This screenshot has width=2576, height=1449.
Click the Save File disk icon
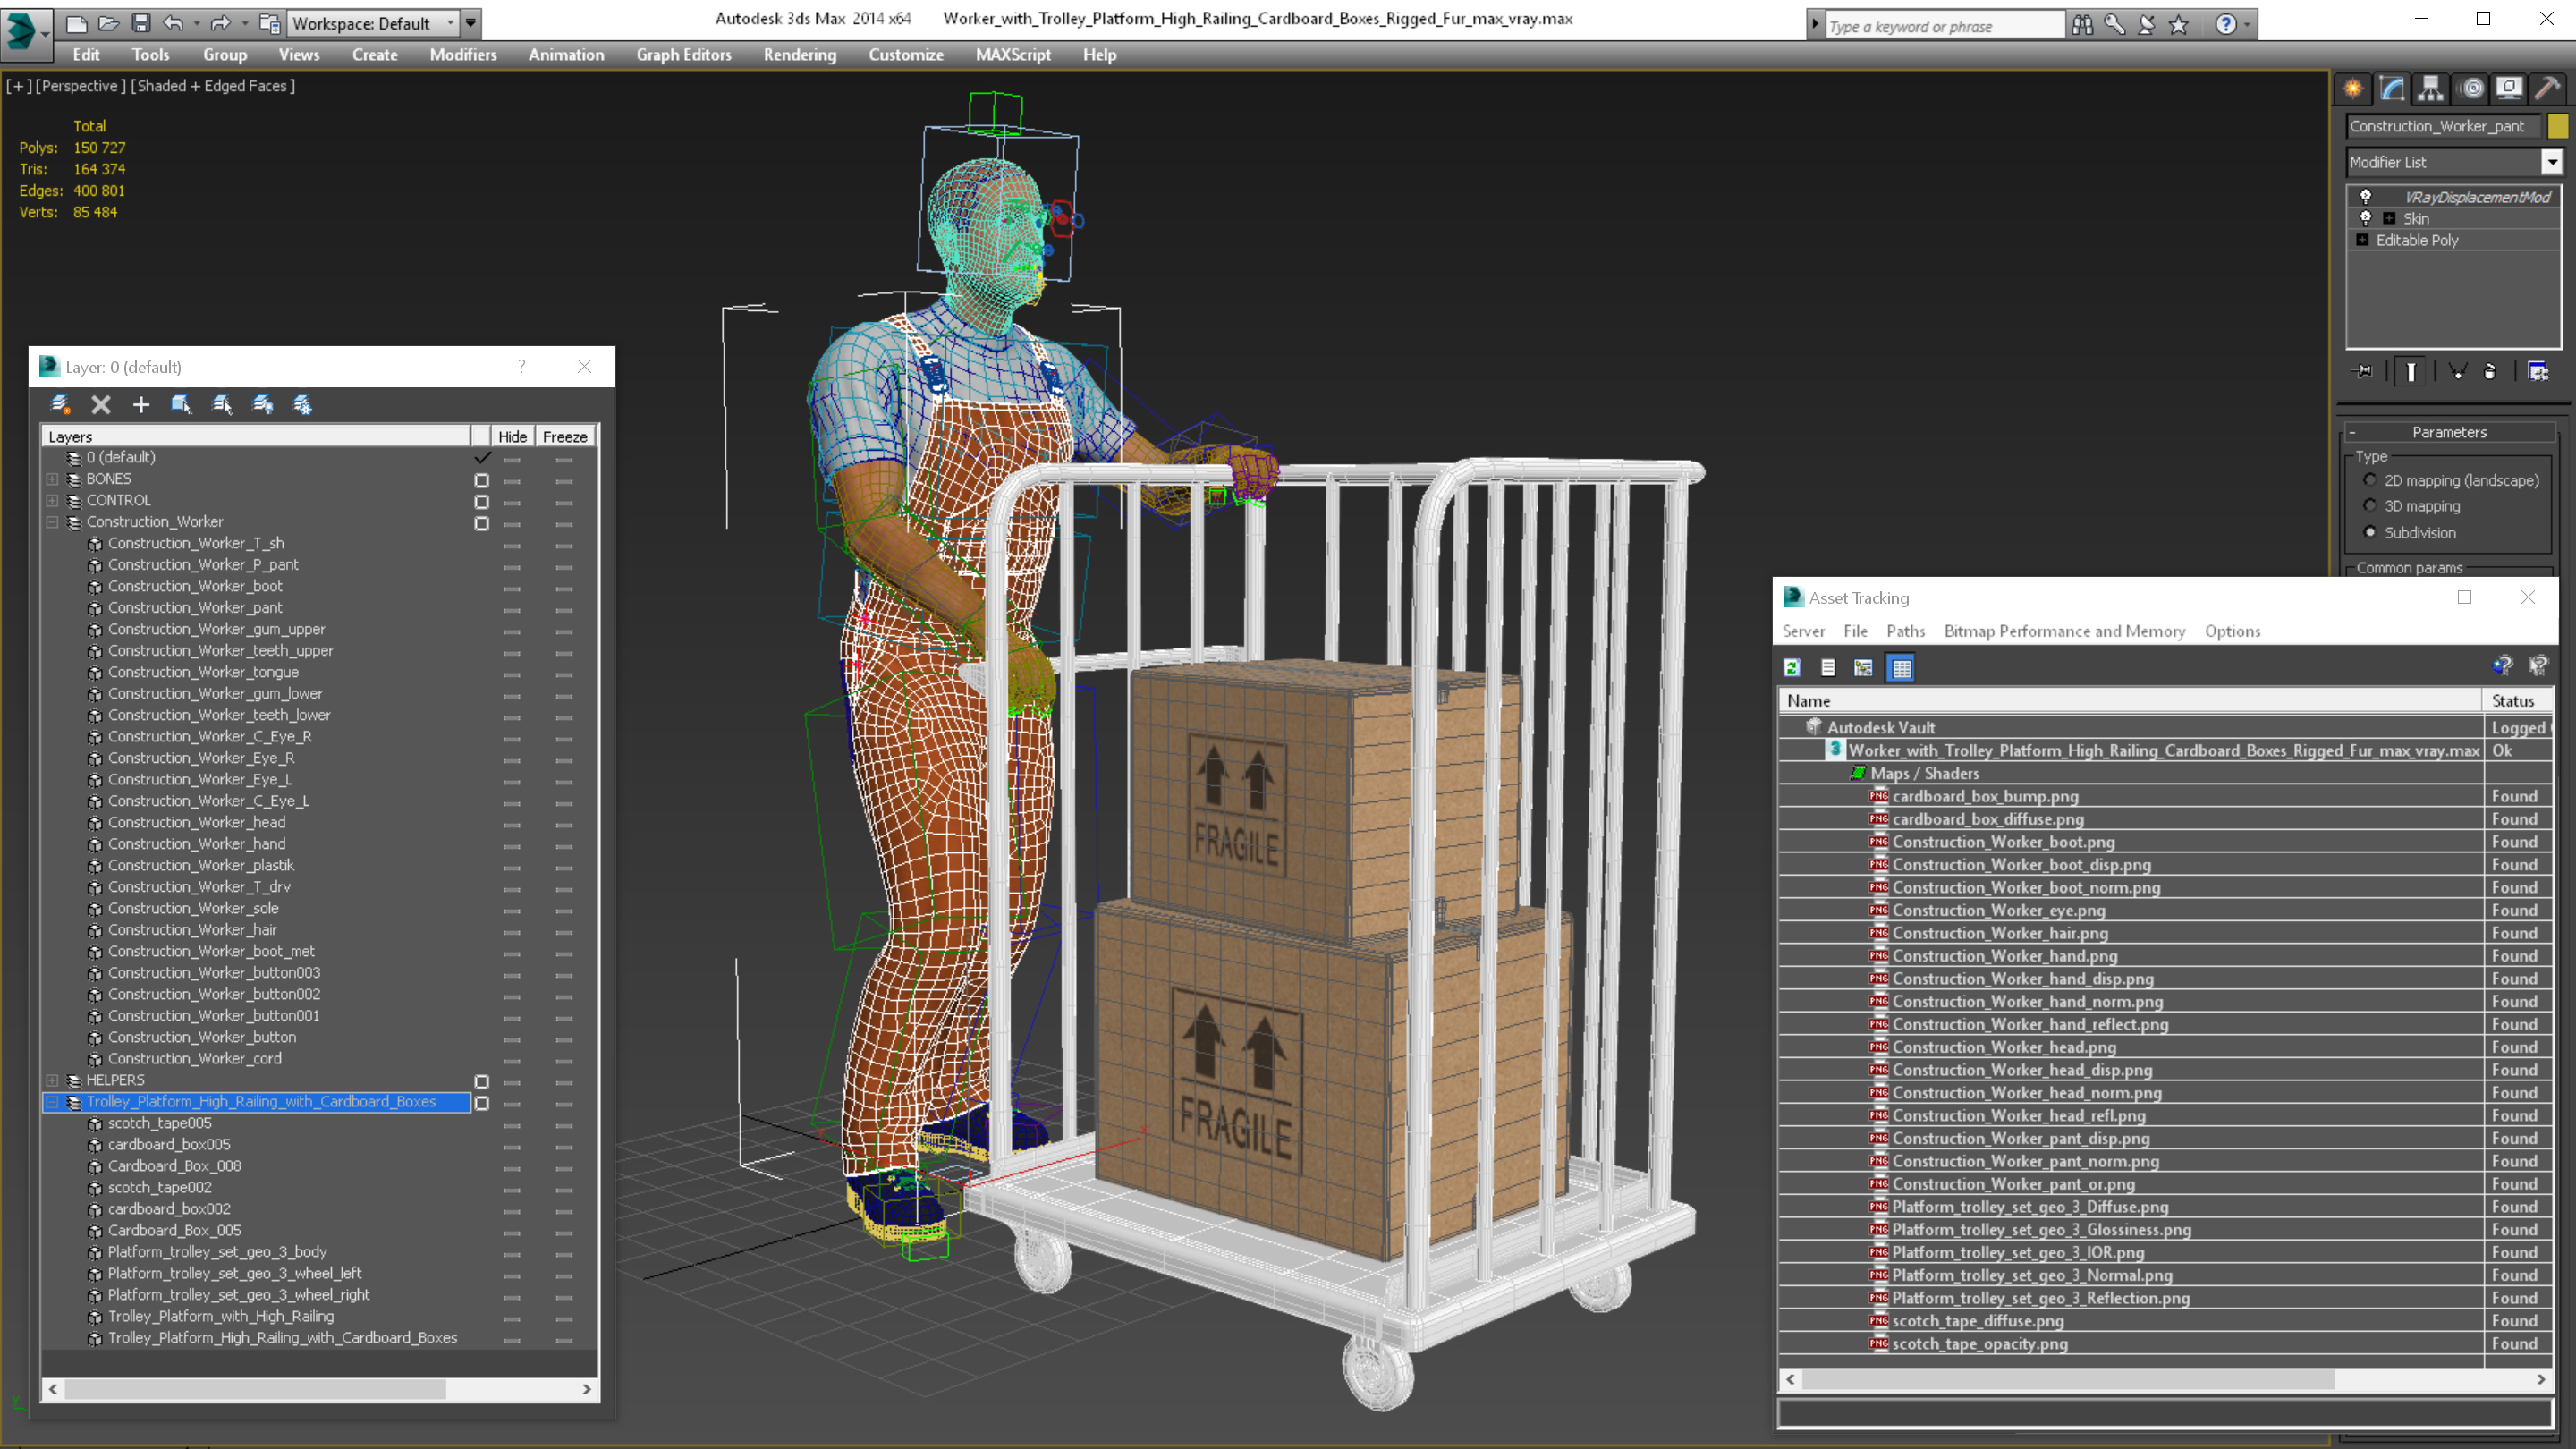click(x=141, y=22)
